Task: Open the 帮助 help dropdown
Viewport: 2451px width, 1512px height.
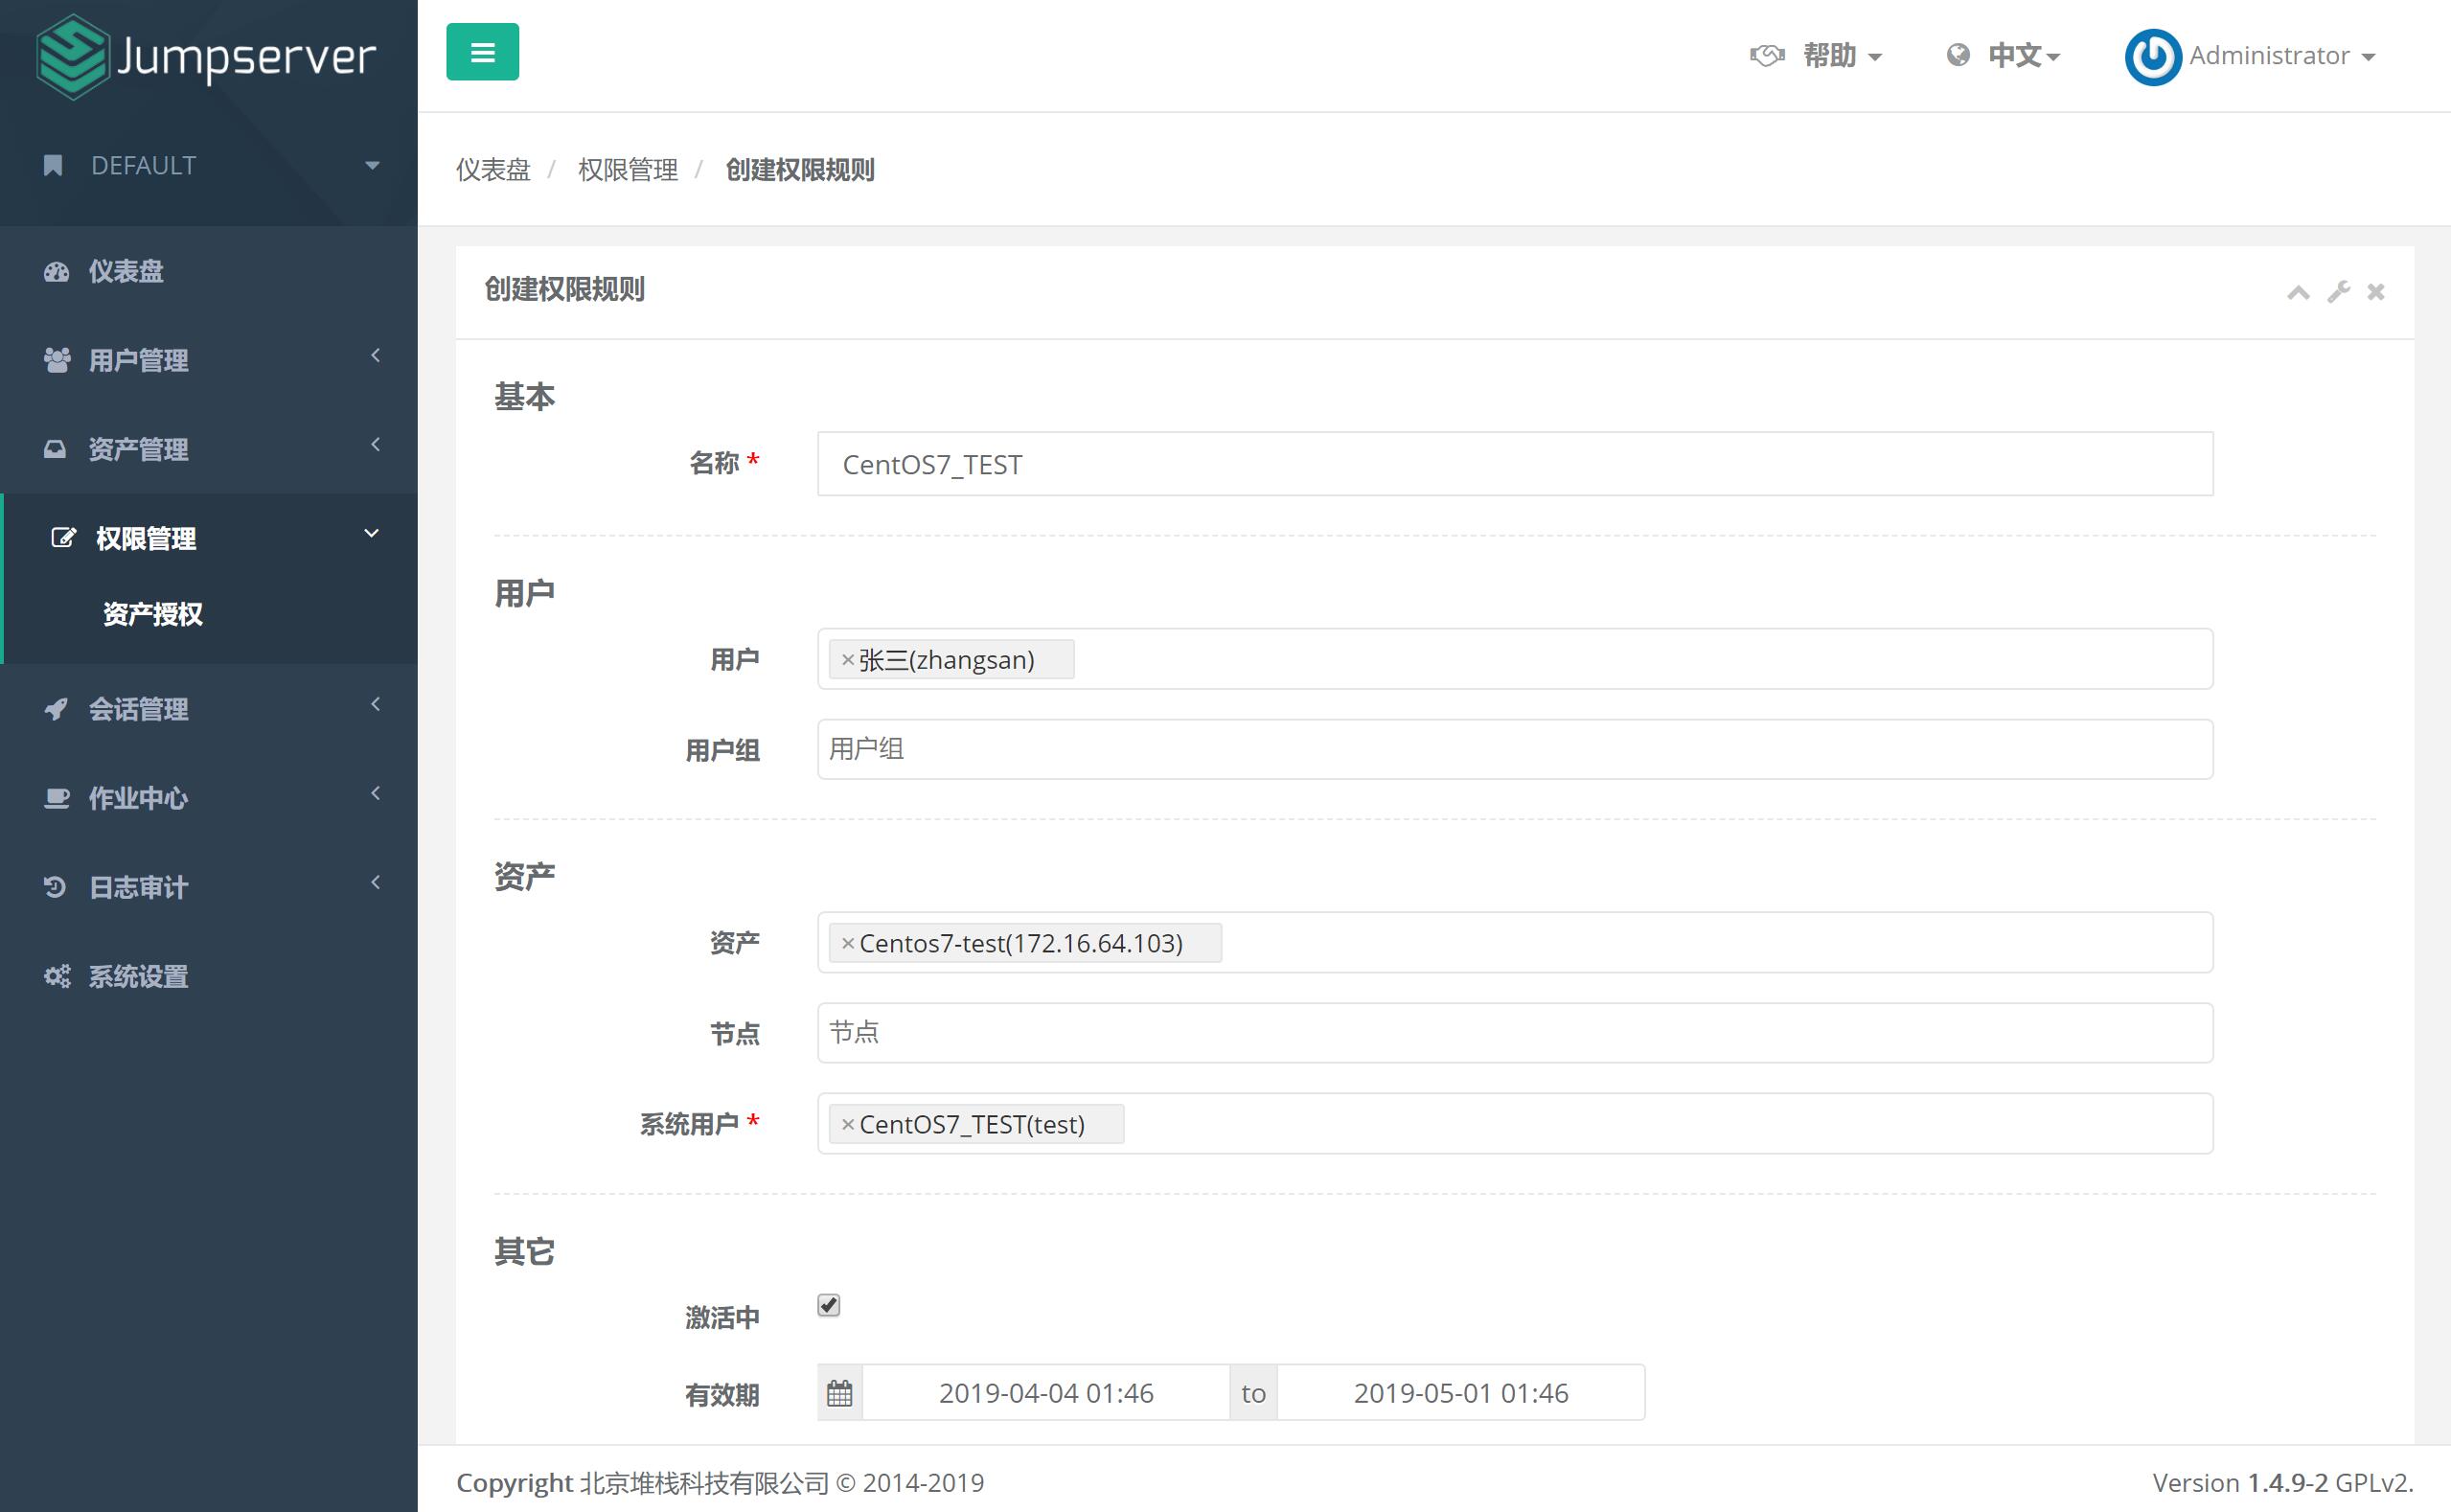Action: (x=1842, y=55)
